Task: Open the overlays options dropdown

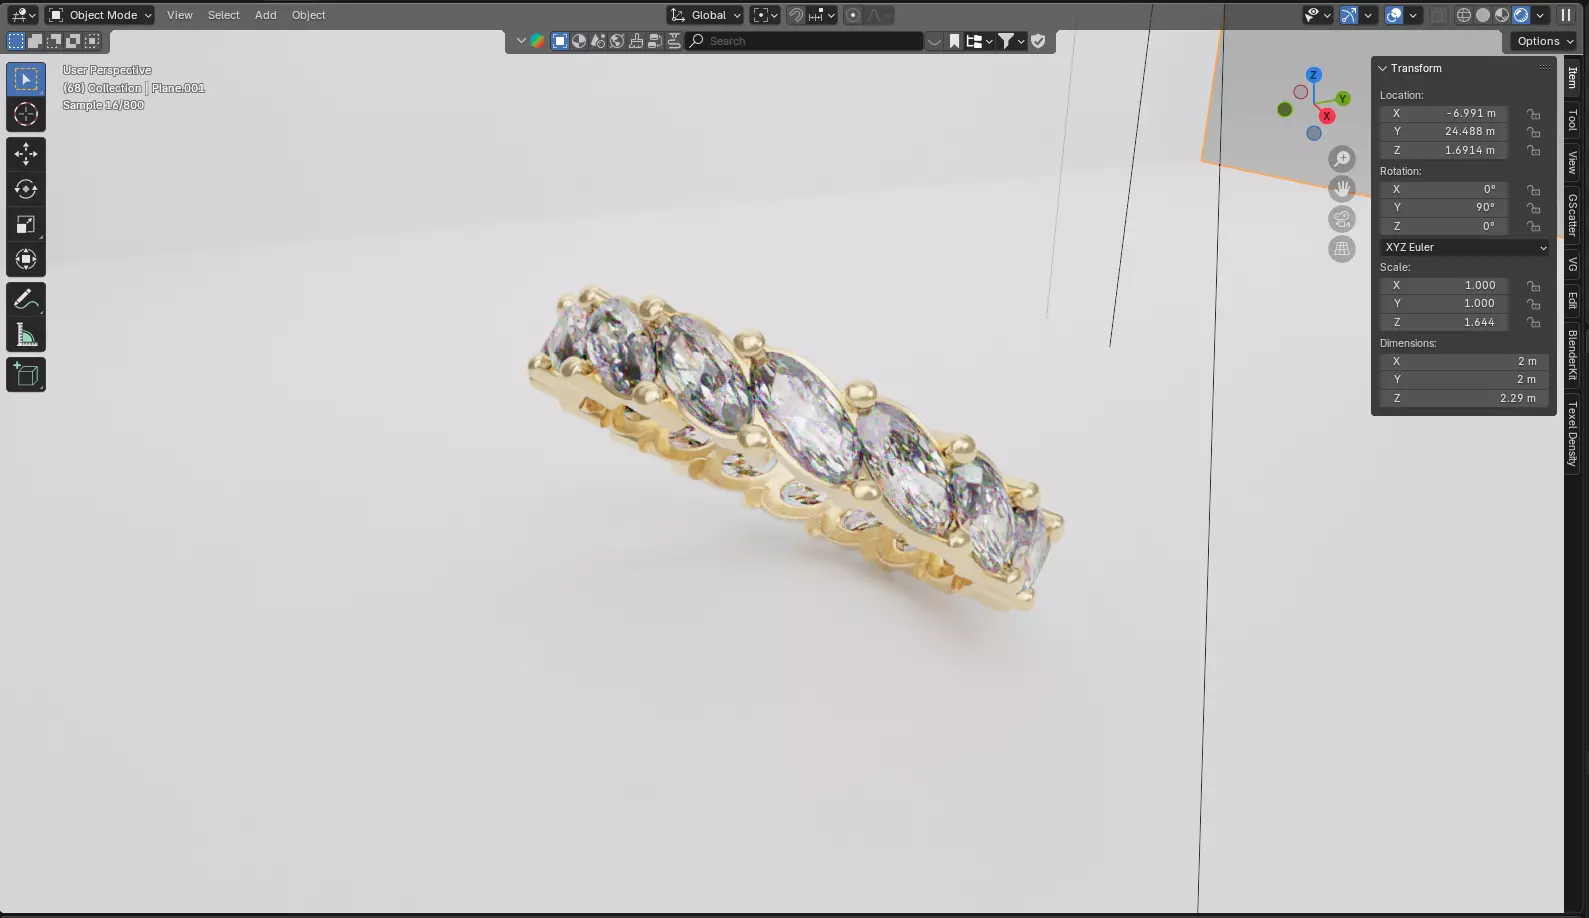Action: pos(1413,15)
